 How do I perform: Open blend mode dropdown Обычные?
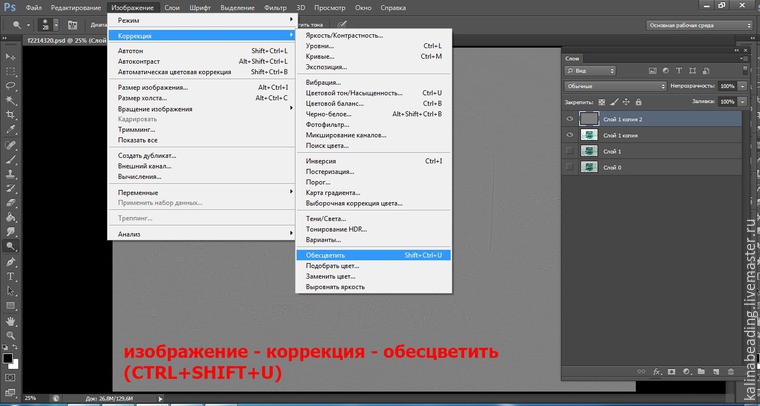[616, 86]
